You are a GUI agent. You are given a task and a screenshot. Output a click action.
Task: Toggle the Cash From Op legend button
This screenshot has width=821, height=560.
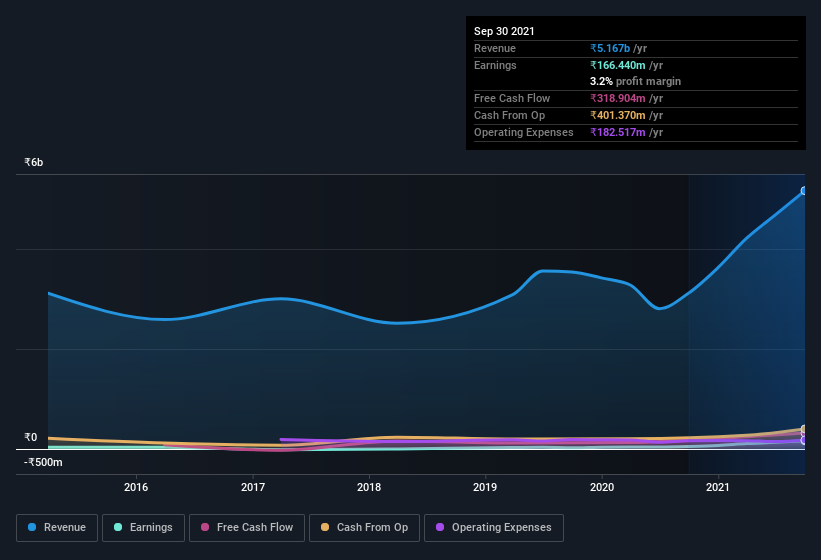click(x=364, y=528)
